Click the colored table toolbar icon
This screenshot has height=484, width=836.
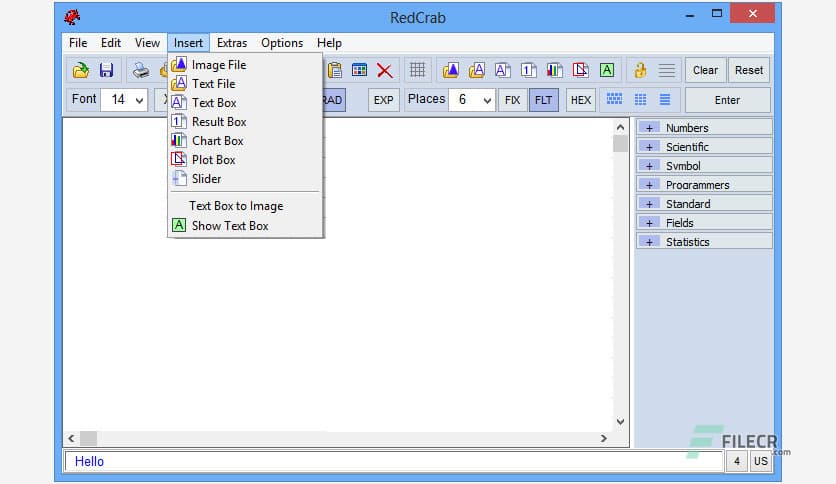pos(359,70)
